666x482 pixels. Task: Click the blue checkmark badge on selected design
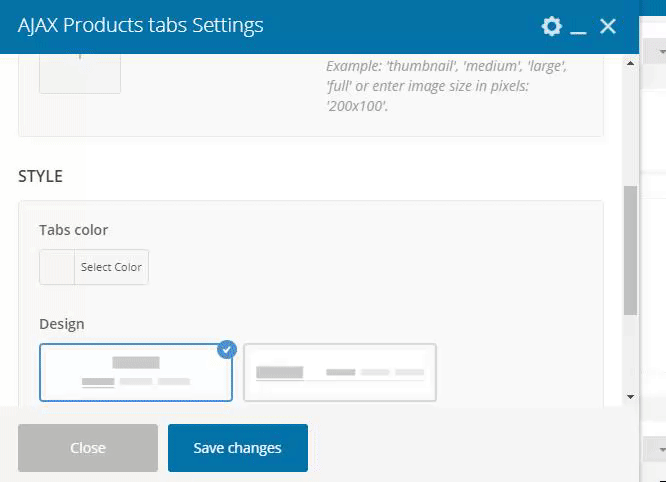pyautogui.click(x=226, y=350)
